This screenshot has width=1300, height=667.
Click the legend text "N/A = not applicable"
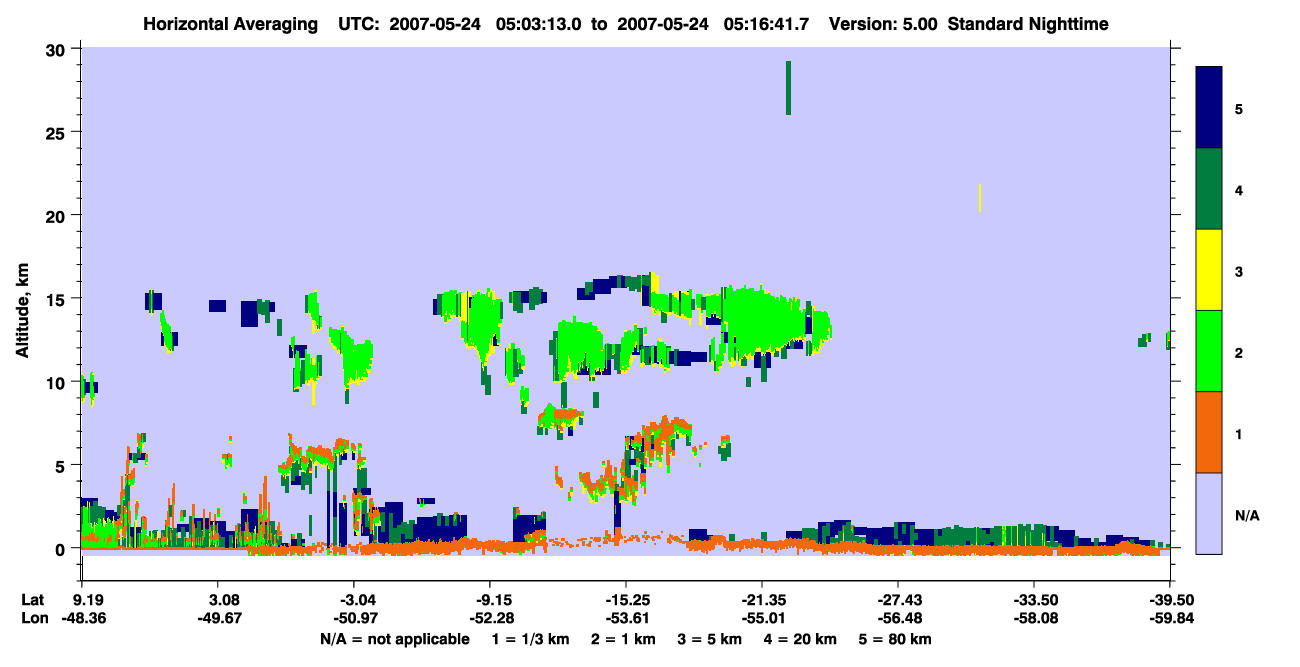[394, 639]
